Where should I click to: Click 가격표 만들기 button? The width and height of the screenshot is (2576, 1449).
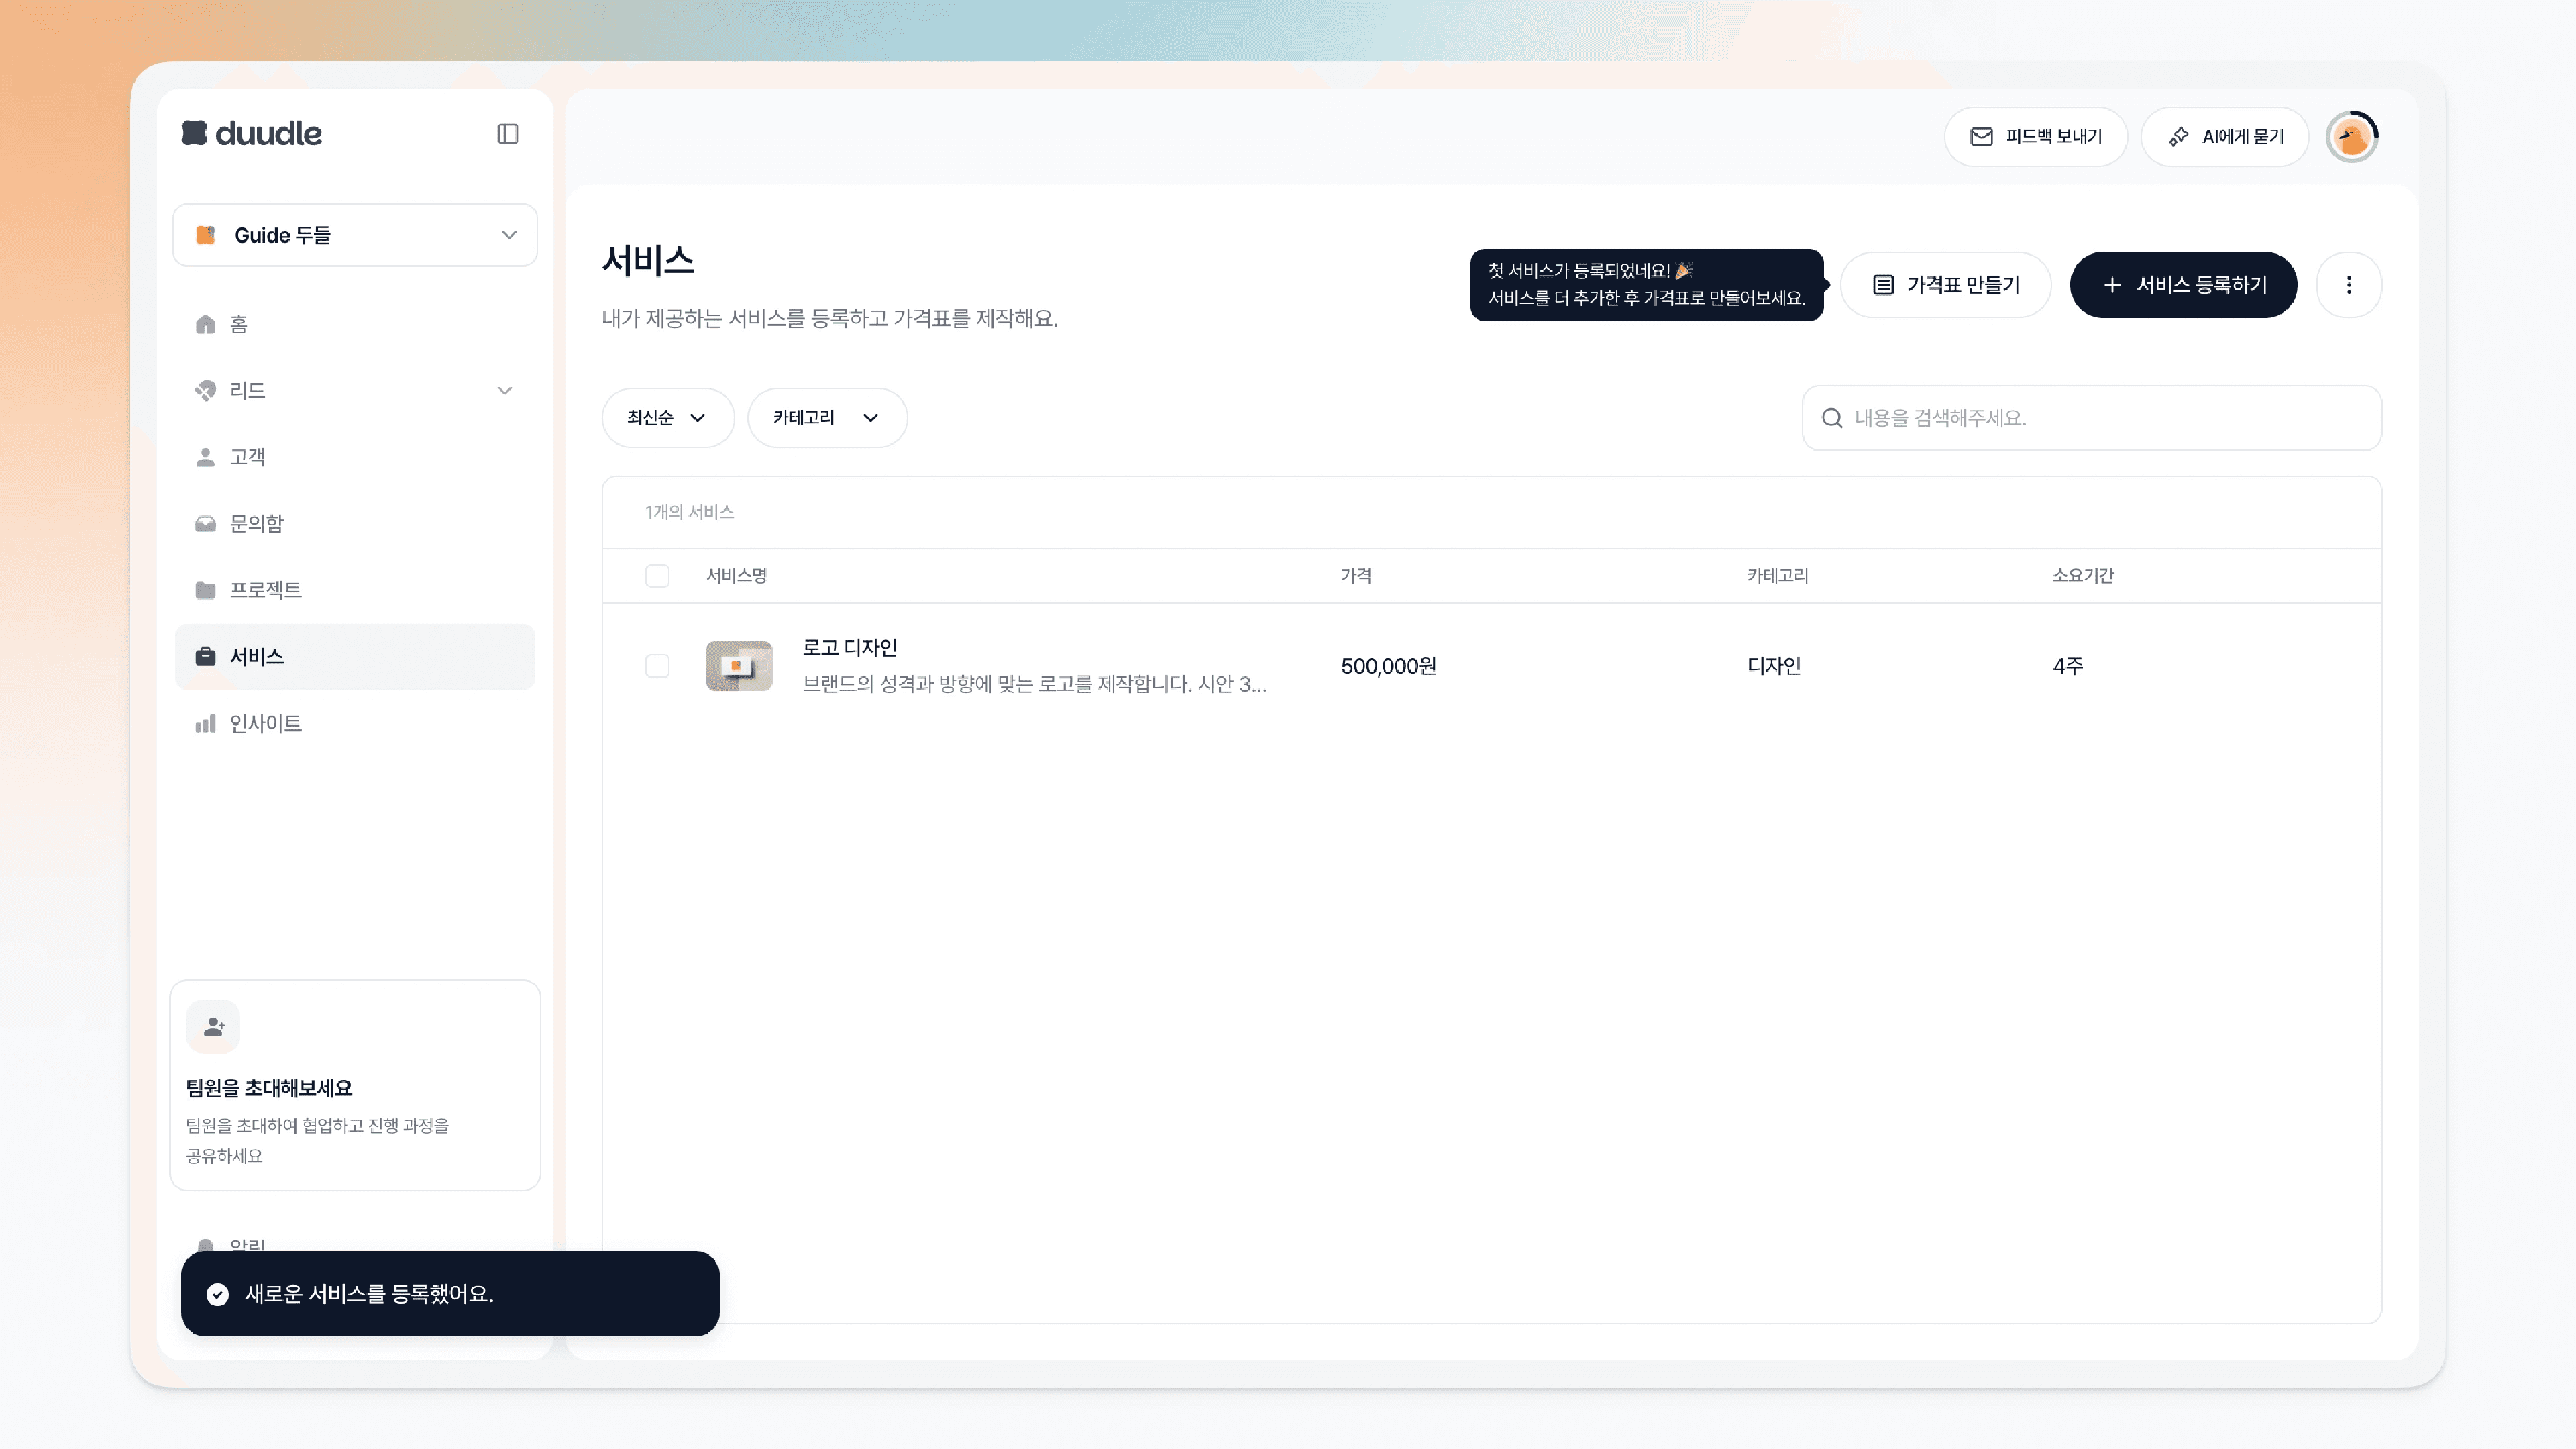[x=1945, y=285]
